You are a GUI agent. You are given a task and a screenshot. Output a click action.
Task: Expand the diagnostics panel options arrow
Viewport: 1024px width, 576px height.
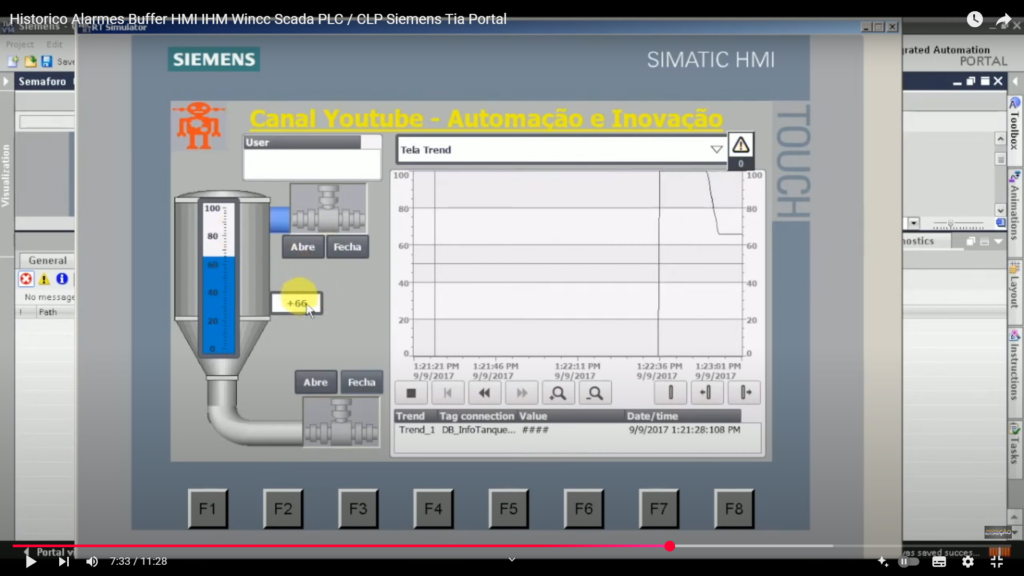(999, 242)
